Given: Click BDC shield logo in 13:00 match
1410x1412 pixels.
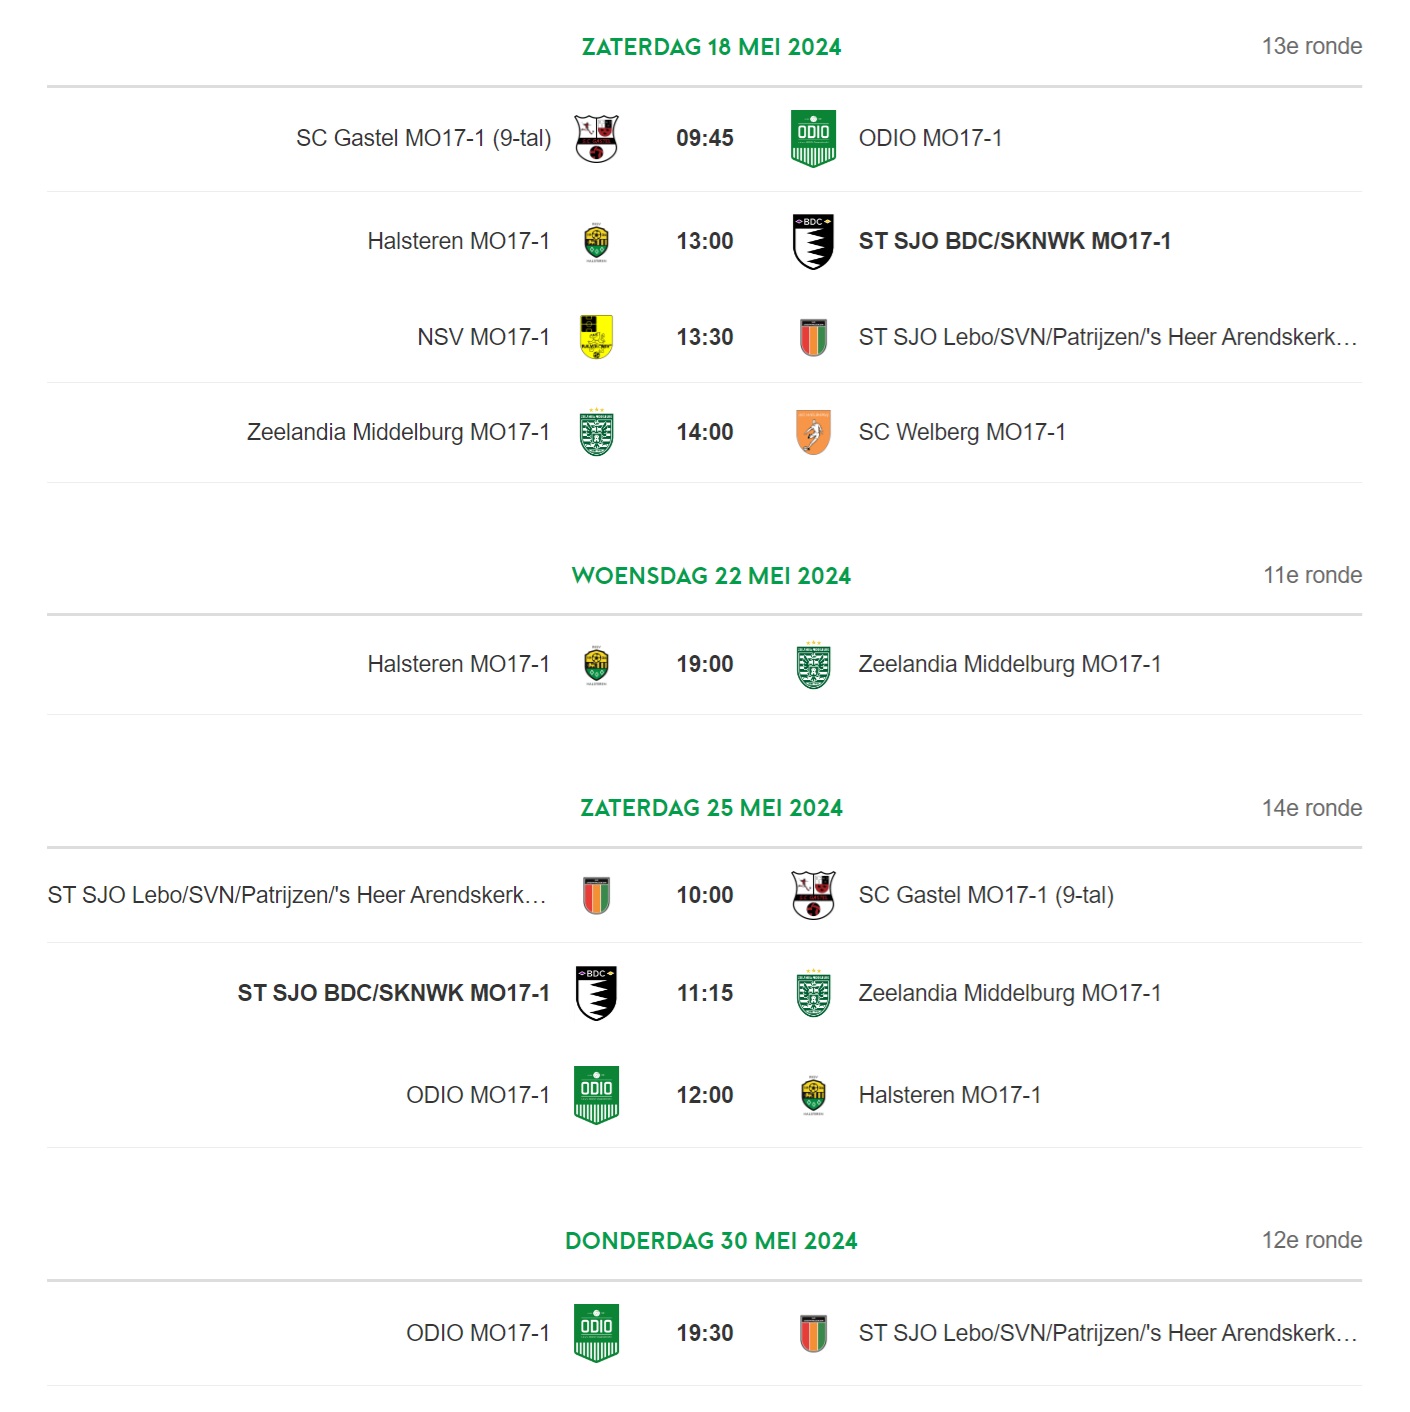Looking at the screenshot, I should 813,241.
